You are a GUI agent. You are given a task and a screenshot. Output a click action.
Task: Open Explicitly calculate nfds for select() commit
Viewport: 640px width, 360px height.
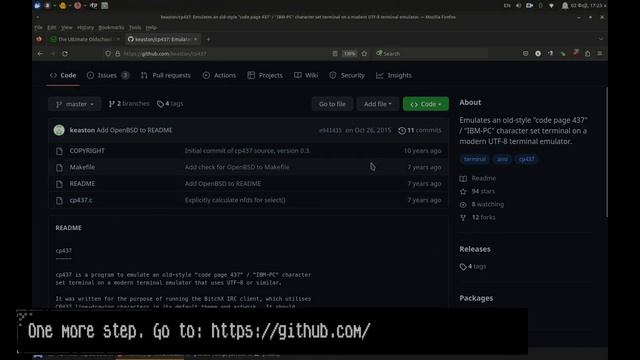[235, 200]
